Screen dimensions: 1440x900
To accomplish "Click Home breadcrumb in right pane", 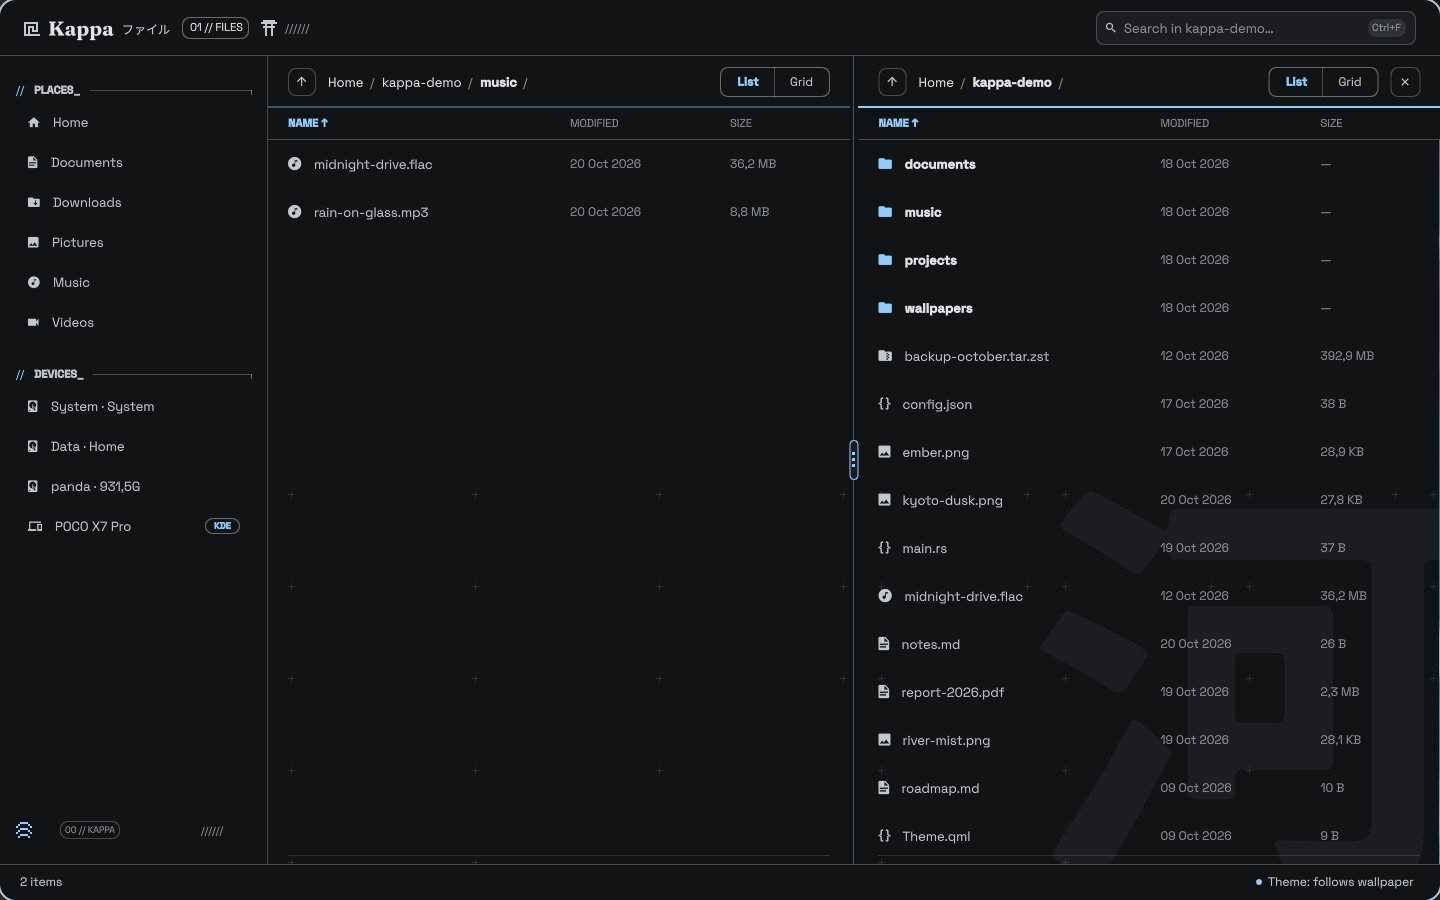I will [x=936, y=82].
